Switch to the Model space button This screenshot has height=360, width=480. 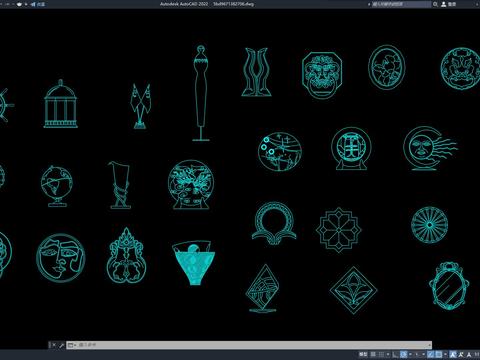[363, 354]
